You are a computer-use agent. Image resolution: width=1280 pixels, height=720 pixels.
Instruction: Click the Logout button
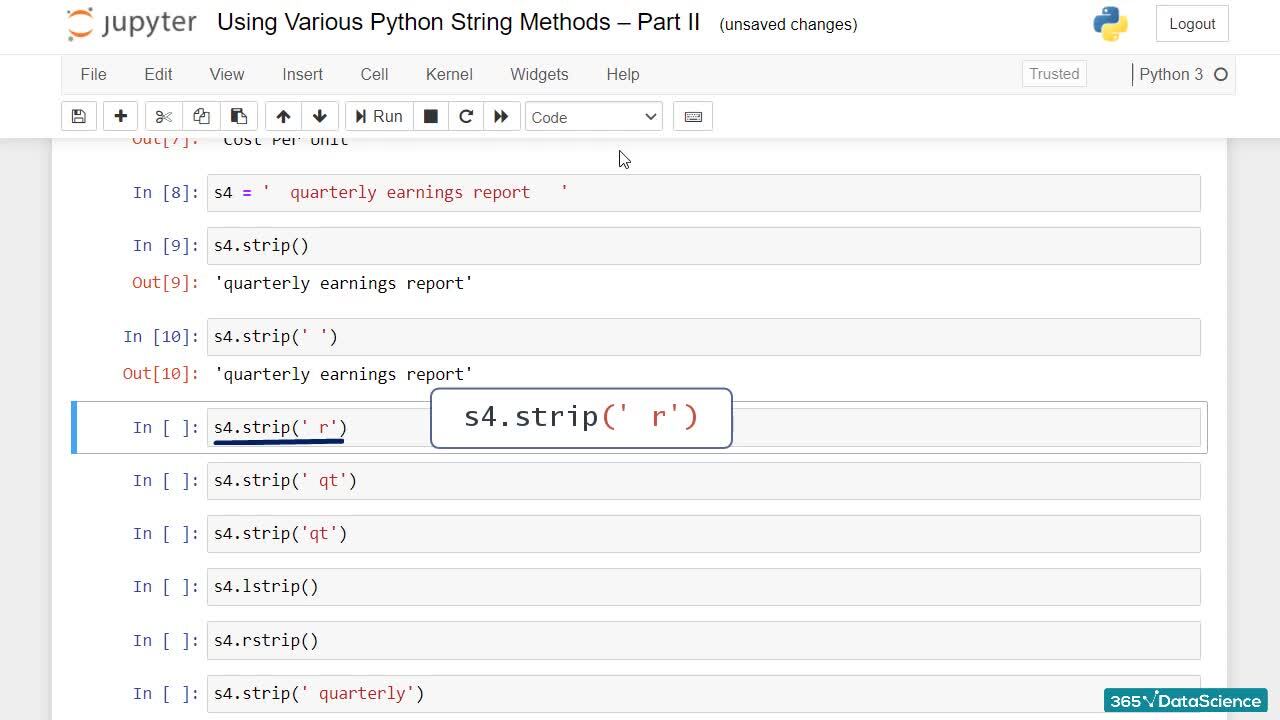pyautogui.click(x=1192, y=24)
